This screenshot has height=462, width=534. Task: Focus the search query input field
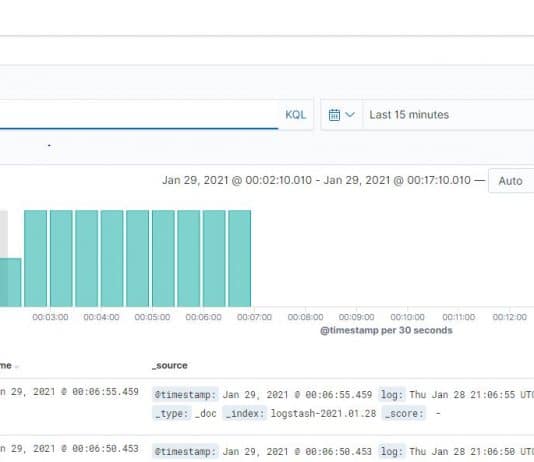click(x=139, y=115)
